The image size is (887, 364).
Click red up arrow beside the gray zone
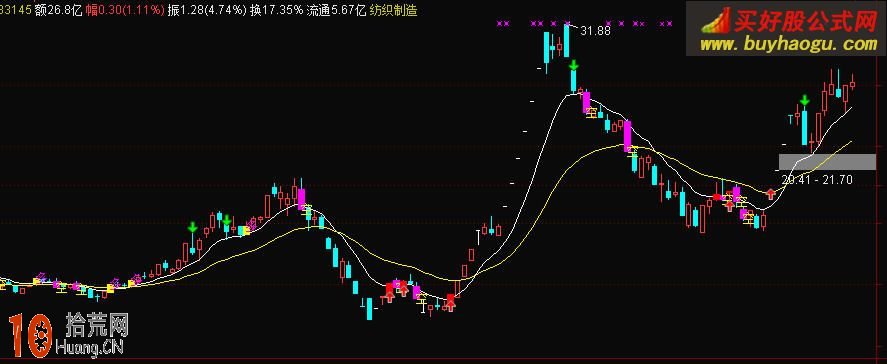(770, 194)
